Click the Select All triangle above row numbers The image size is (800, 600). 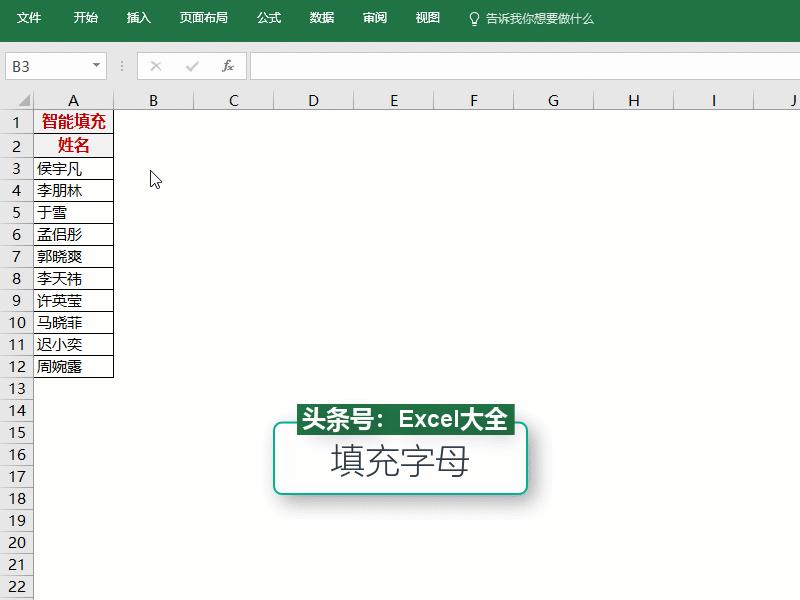click(x=22, y=100)
